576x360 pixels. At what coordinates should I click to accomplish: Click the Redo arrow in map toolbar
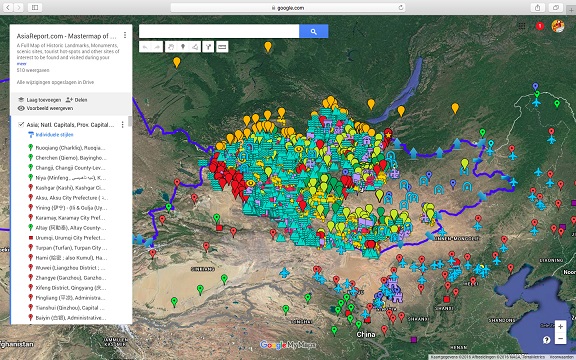[x=157, y=47]
